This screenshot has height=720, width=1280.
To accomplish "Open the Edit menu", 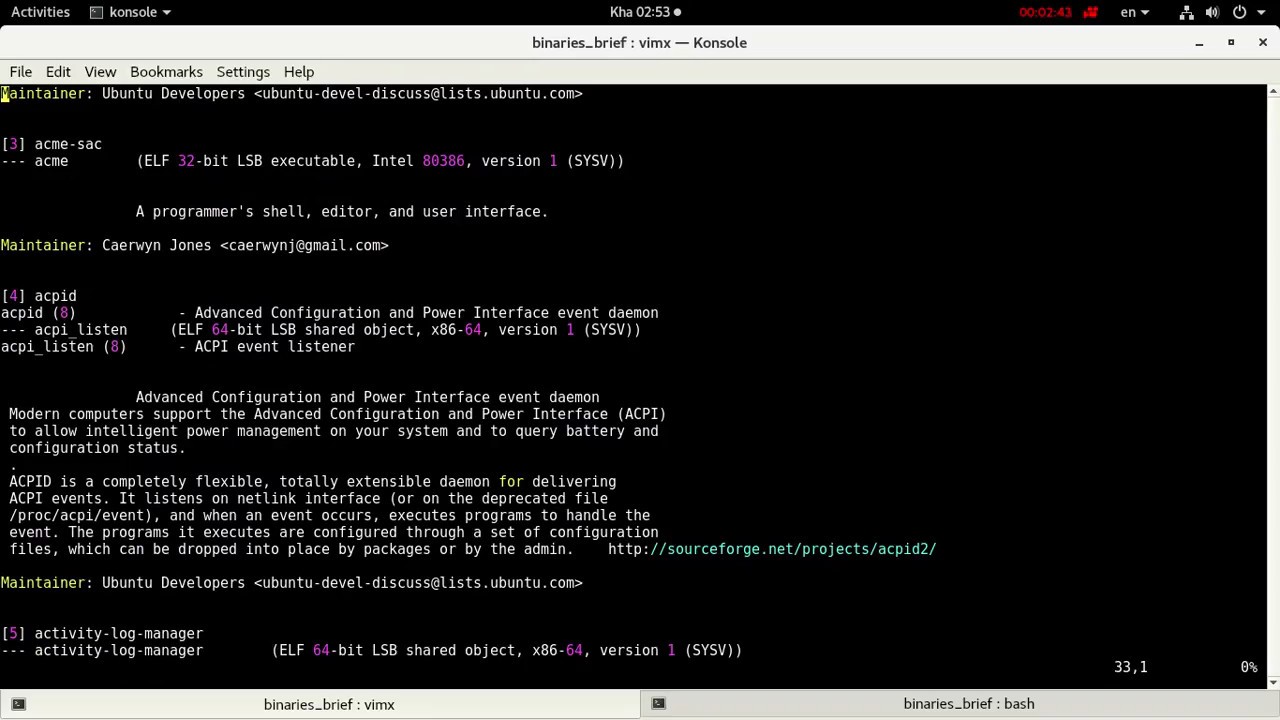I will tap(58, 72).
